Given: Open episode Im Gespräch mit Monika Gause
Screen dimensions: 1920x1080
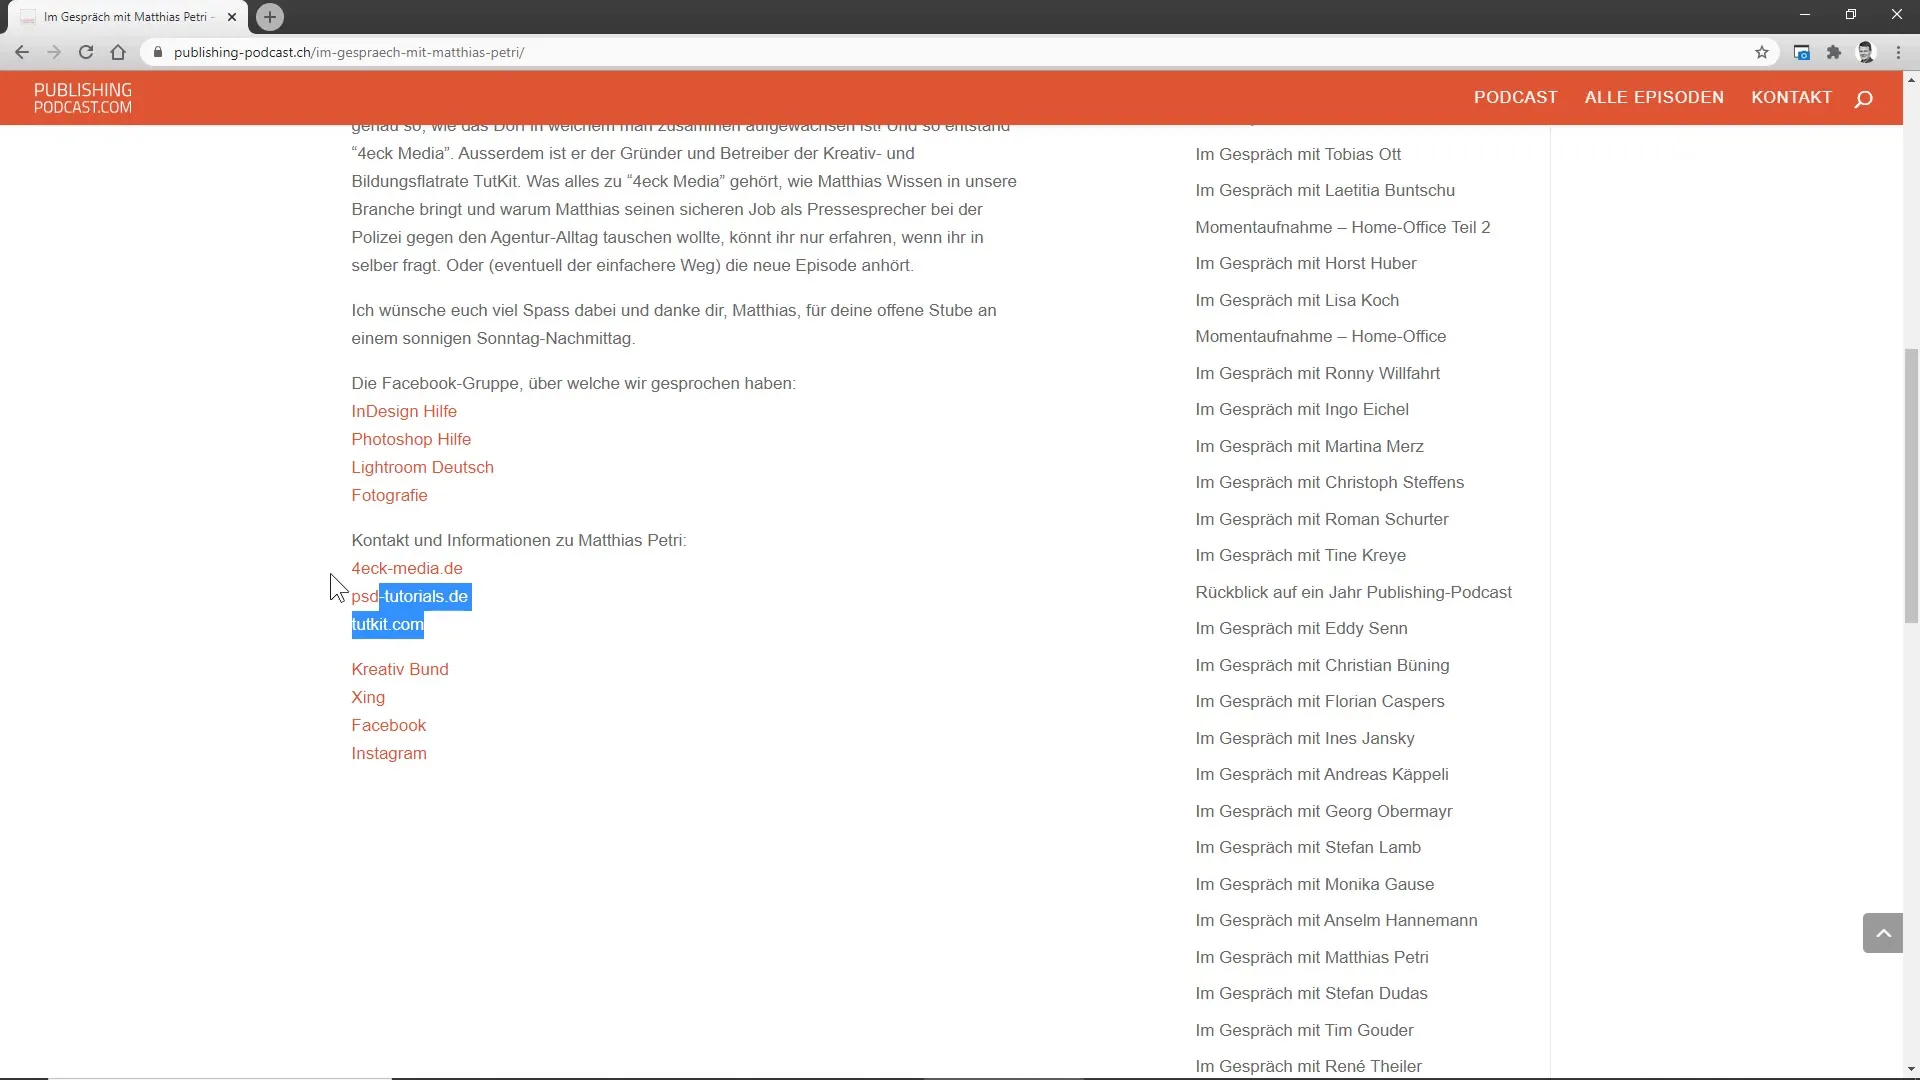Looking at the screenshot, I should (1315, 884).
